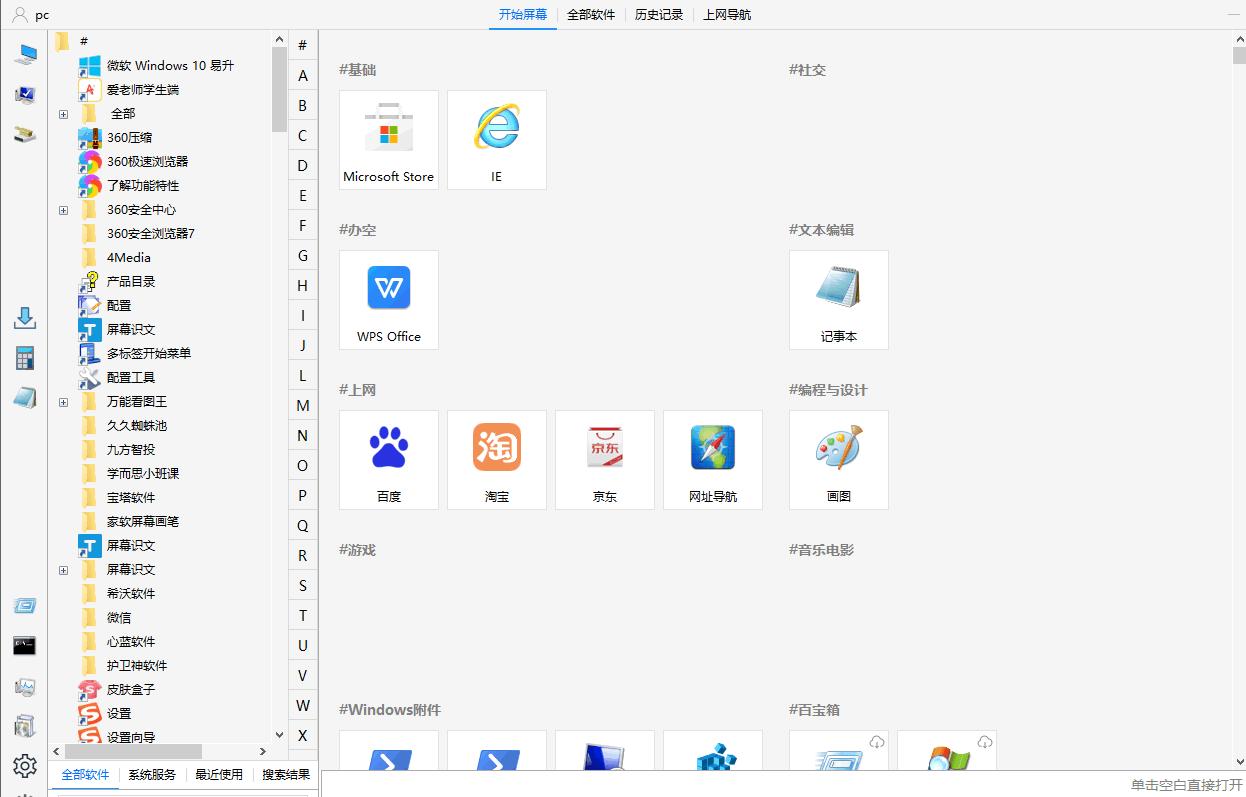
Task: Open the command prompt icon in sidebar
Action: pyautogui.click(x=25, y=646)
